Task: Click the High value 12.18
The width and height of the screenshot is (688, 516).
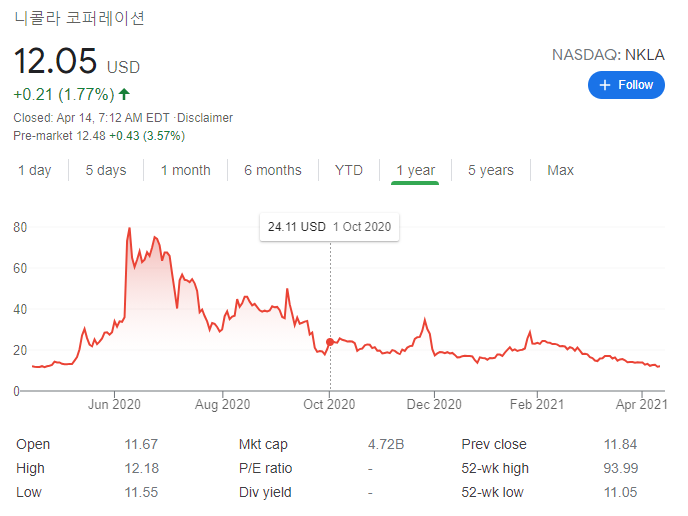Action: point(141,468)
